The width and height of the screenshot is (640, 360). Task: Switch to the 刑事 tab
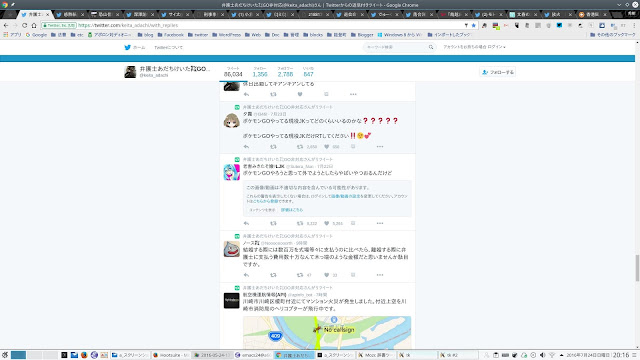pos(210,14)
